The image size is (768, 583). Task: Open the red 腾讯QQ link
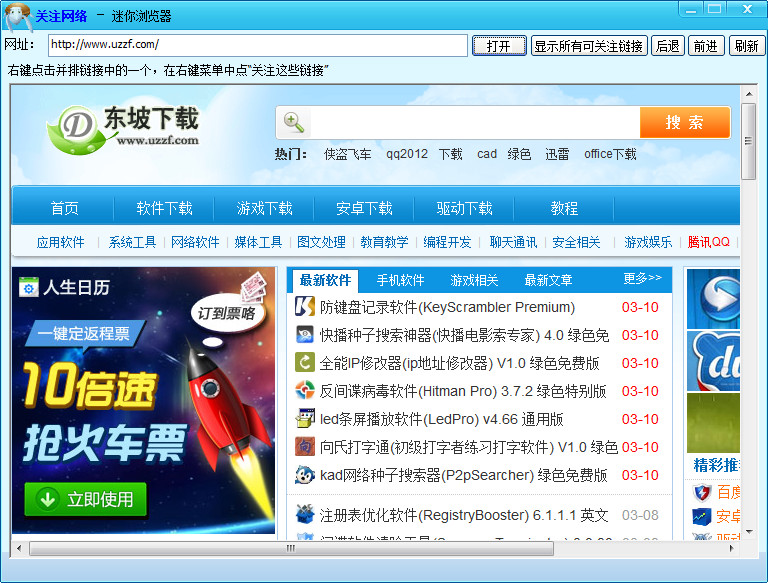709,242
